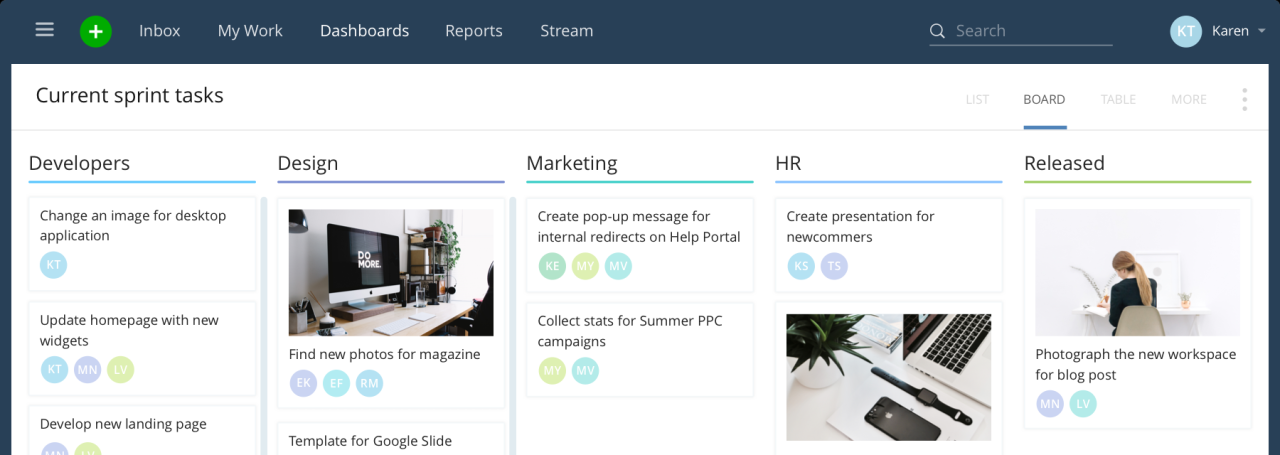Open the hamburger navigation menu
This screenshot has height=455, width=1280.
pos(44,30)
